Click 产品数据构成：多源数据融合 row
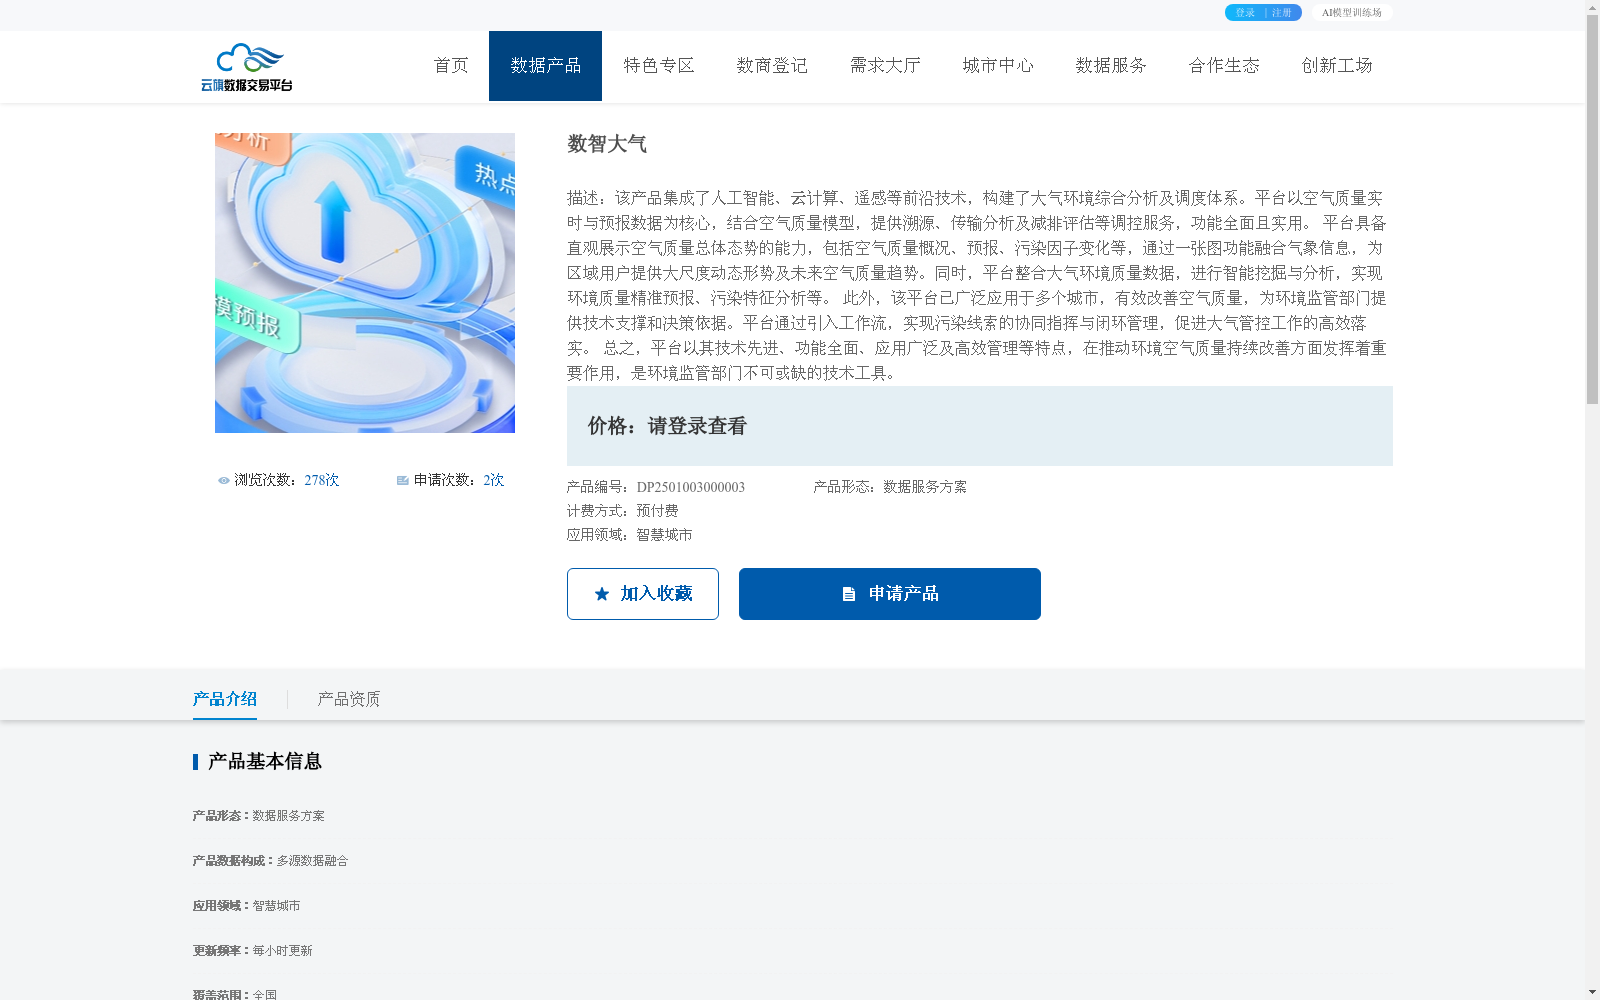Image resolution: width=1600 pixels, height=1000 pixels. pos(270,861)
